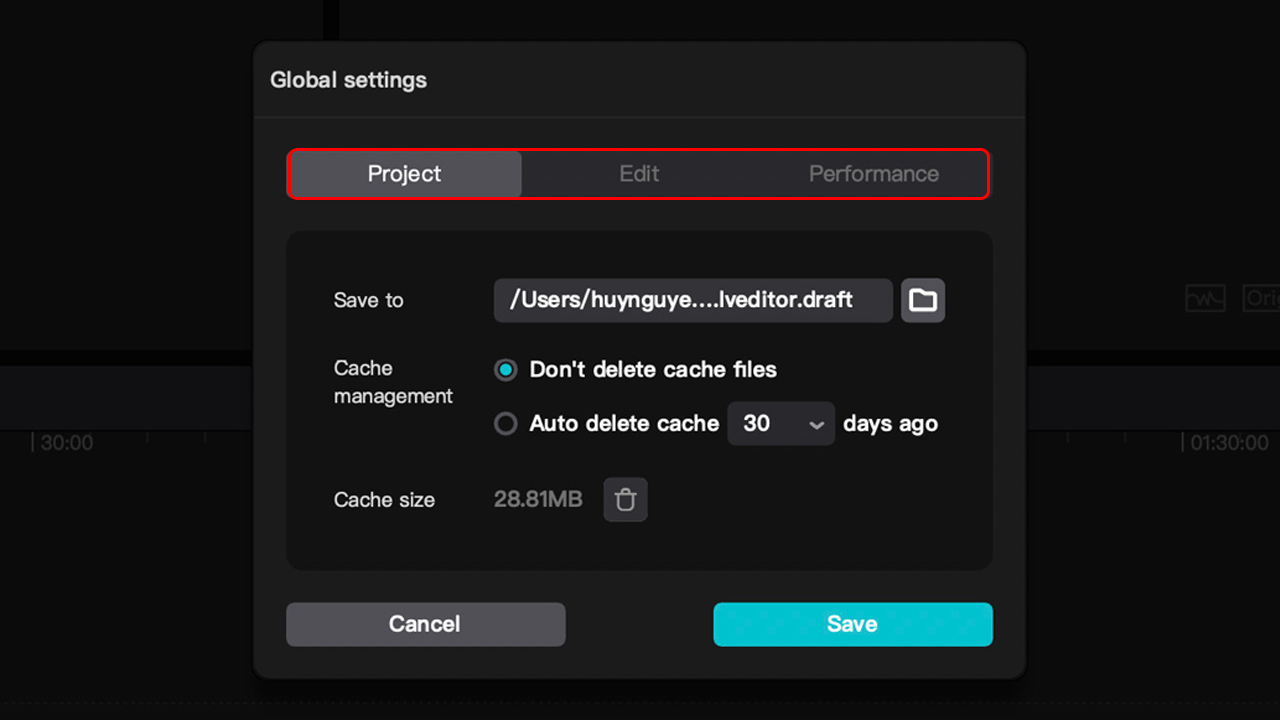Click the Save to label
The height and width of the screenshot is (720, 1280).
368,300
